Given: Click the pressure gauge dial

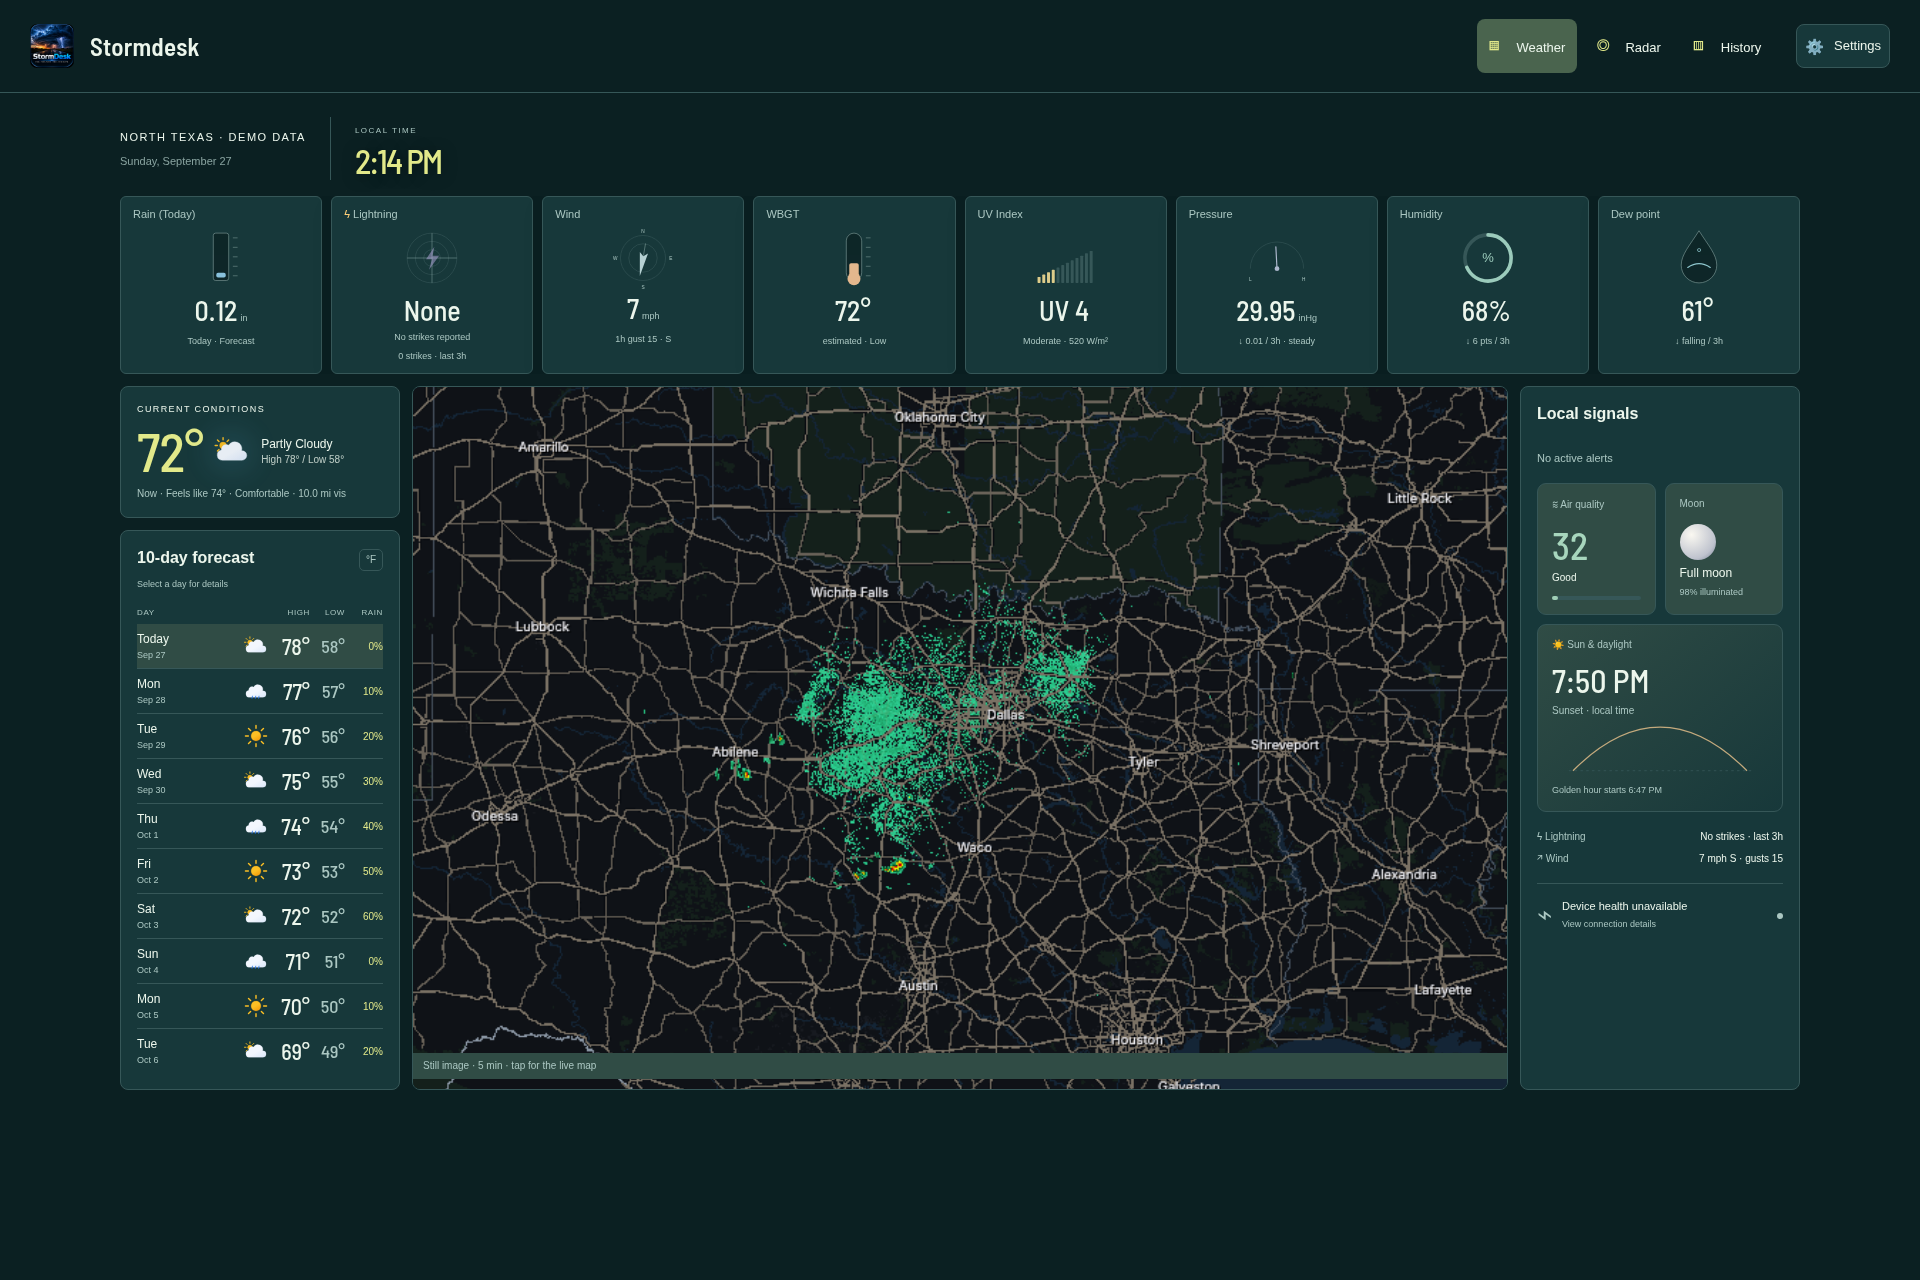Looking at the screenshot, I should [x=1276, y=262].
